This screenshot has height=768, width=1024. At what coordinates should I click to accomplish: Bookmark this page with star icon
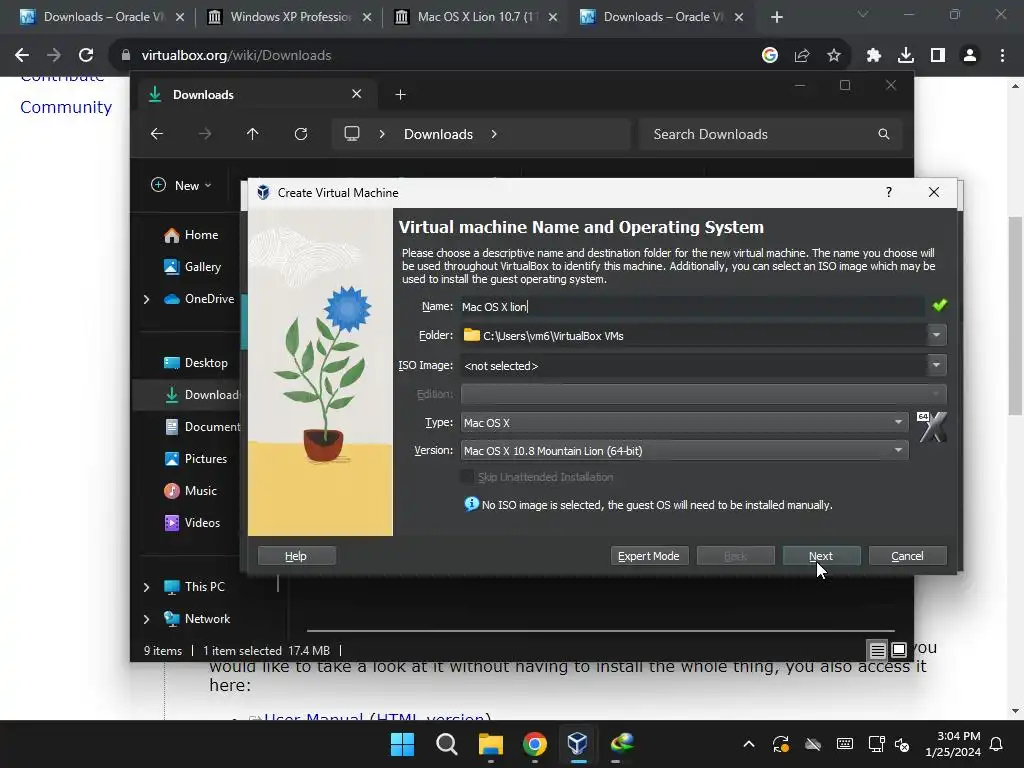coord(834,56)
